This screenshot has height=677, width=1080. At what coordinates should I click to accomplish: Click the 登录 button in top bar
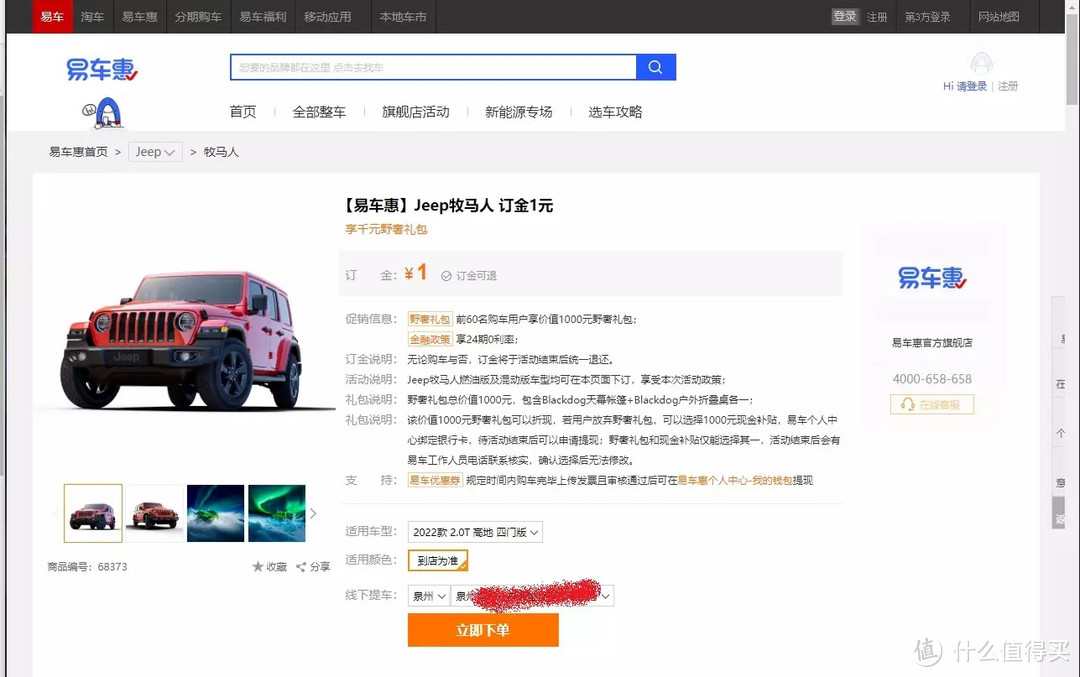tap(845, 17)
